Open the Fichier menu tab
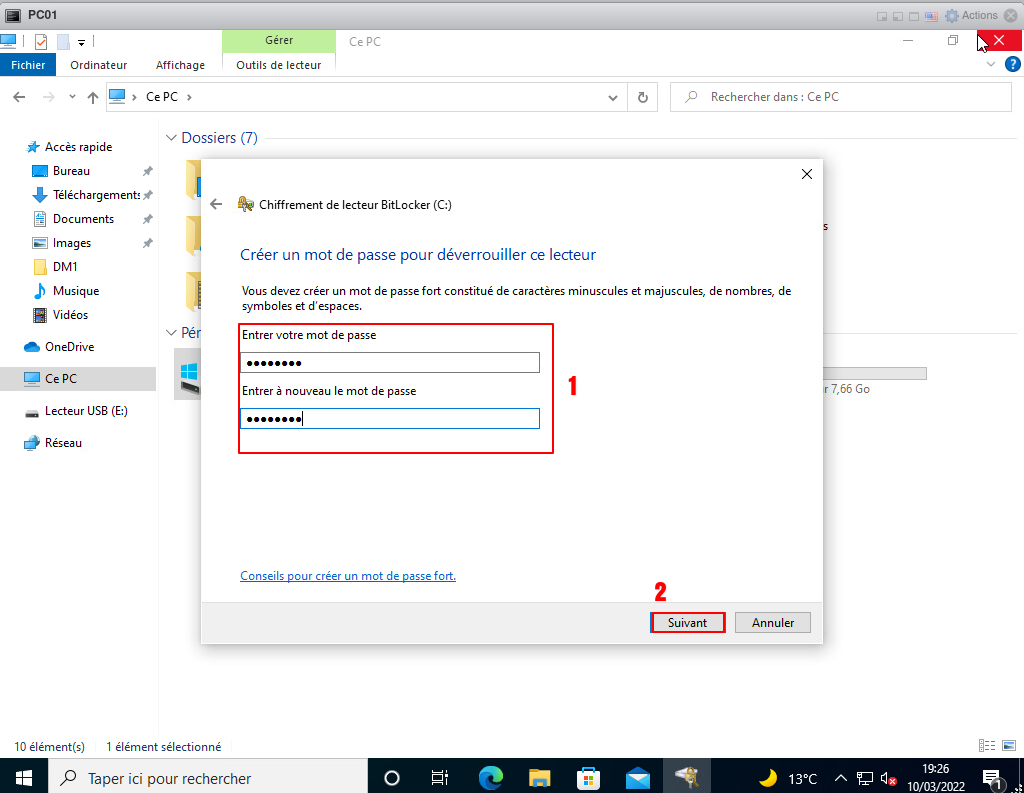 tap(28, 65)
